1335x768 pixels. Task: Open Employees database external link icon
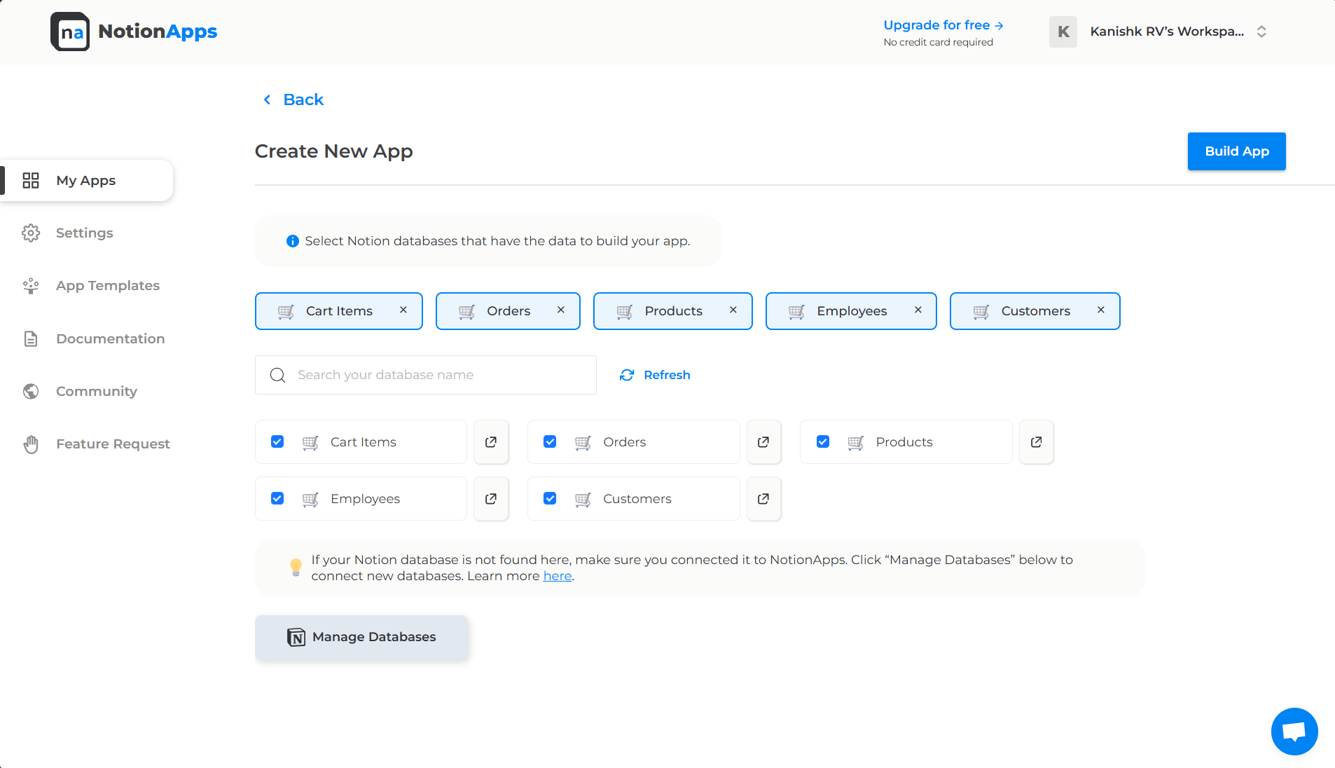click(491, 499)
